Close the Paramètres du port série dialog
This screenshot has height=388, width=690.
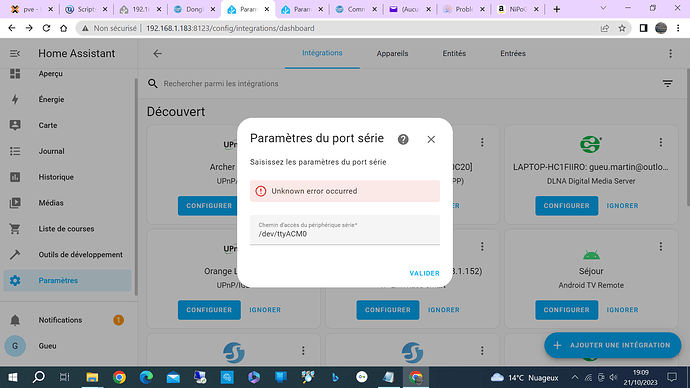click(431, 139)
